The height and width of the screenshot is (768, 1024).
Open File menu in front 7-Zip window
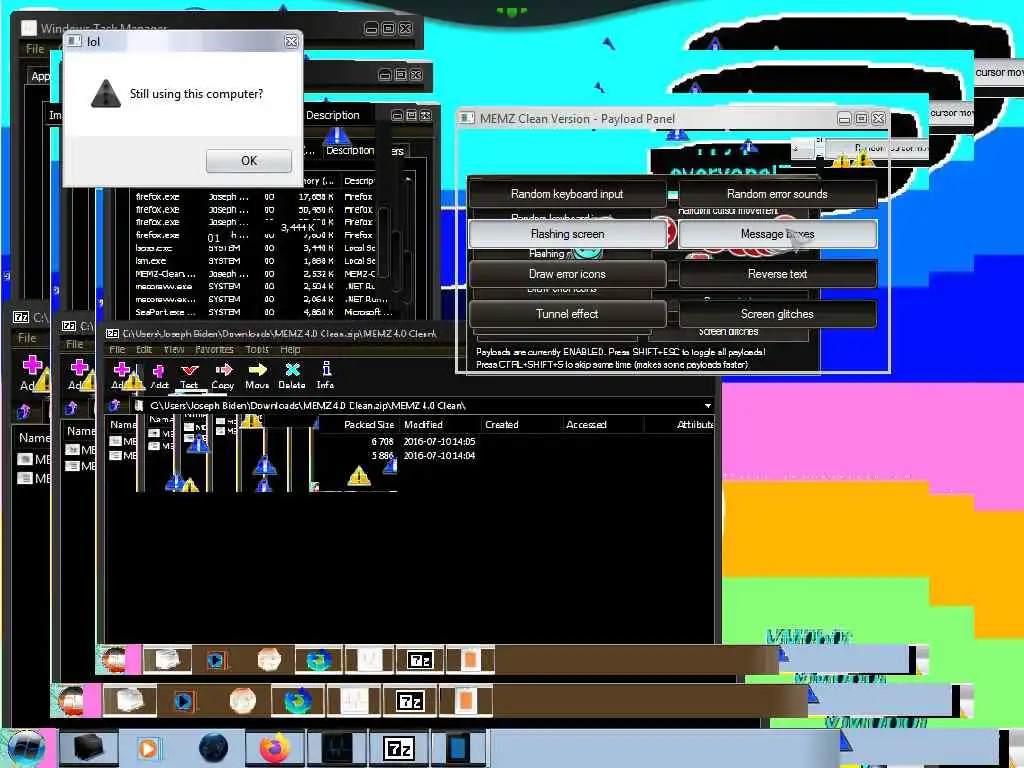[118, 349]
